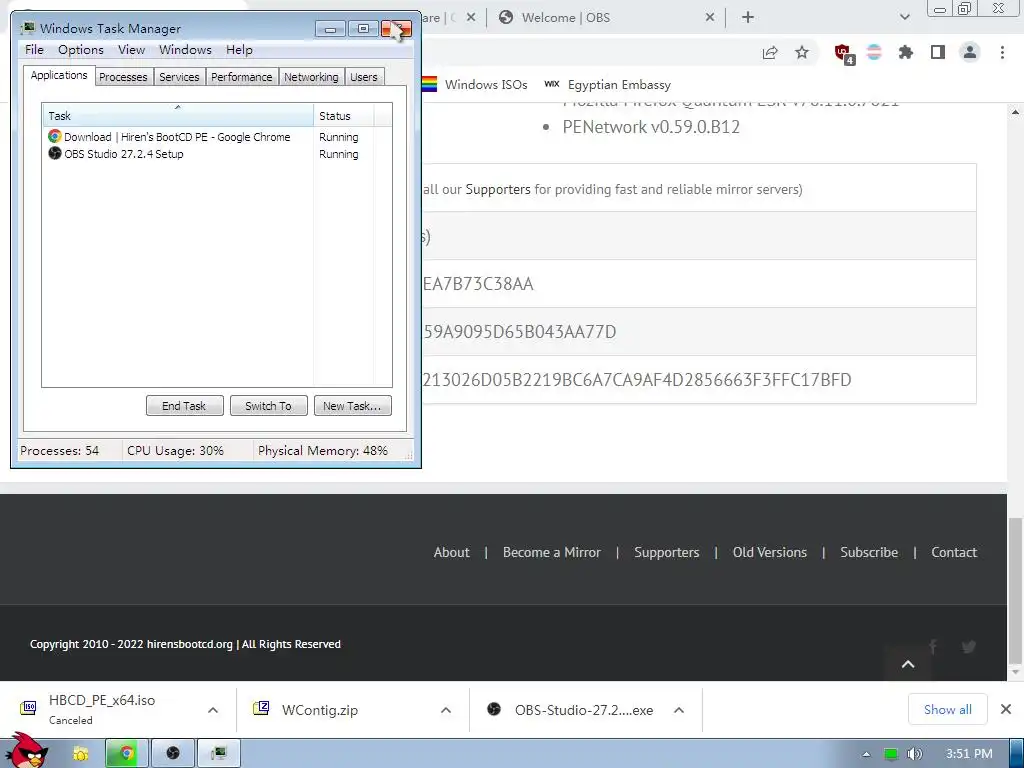Open the Chrome profile avatar
This screenshot has height=768, width=1024.
pyautogui.click(x=970, y=52)
